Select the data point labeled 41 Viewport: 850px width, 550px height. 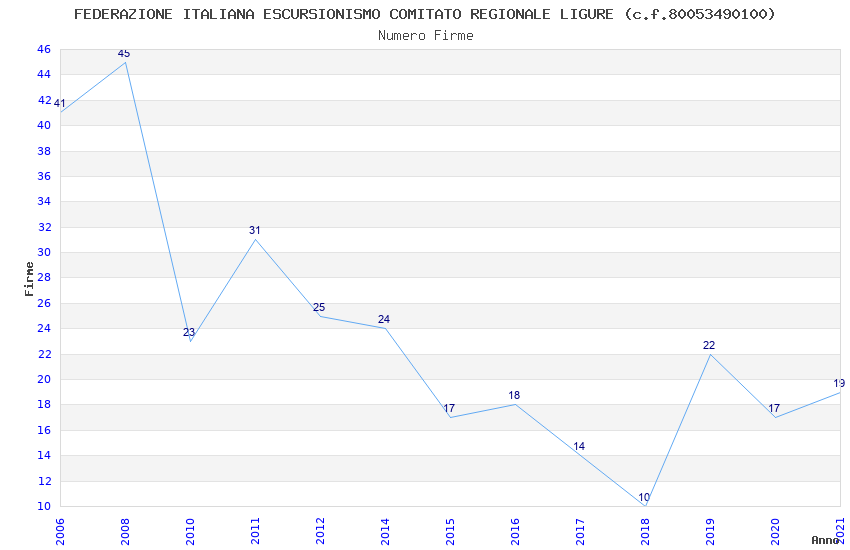pos(60,103)
